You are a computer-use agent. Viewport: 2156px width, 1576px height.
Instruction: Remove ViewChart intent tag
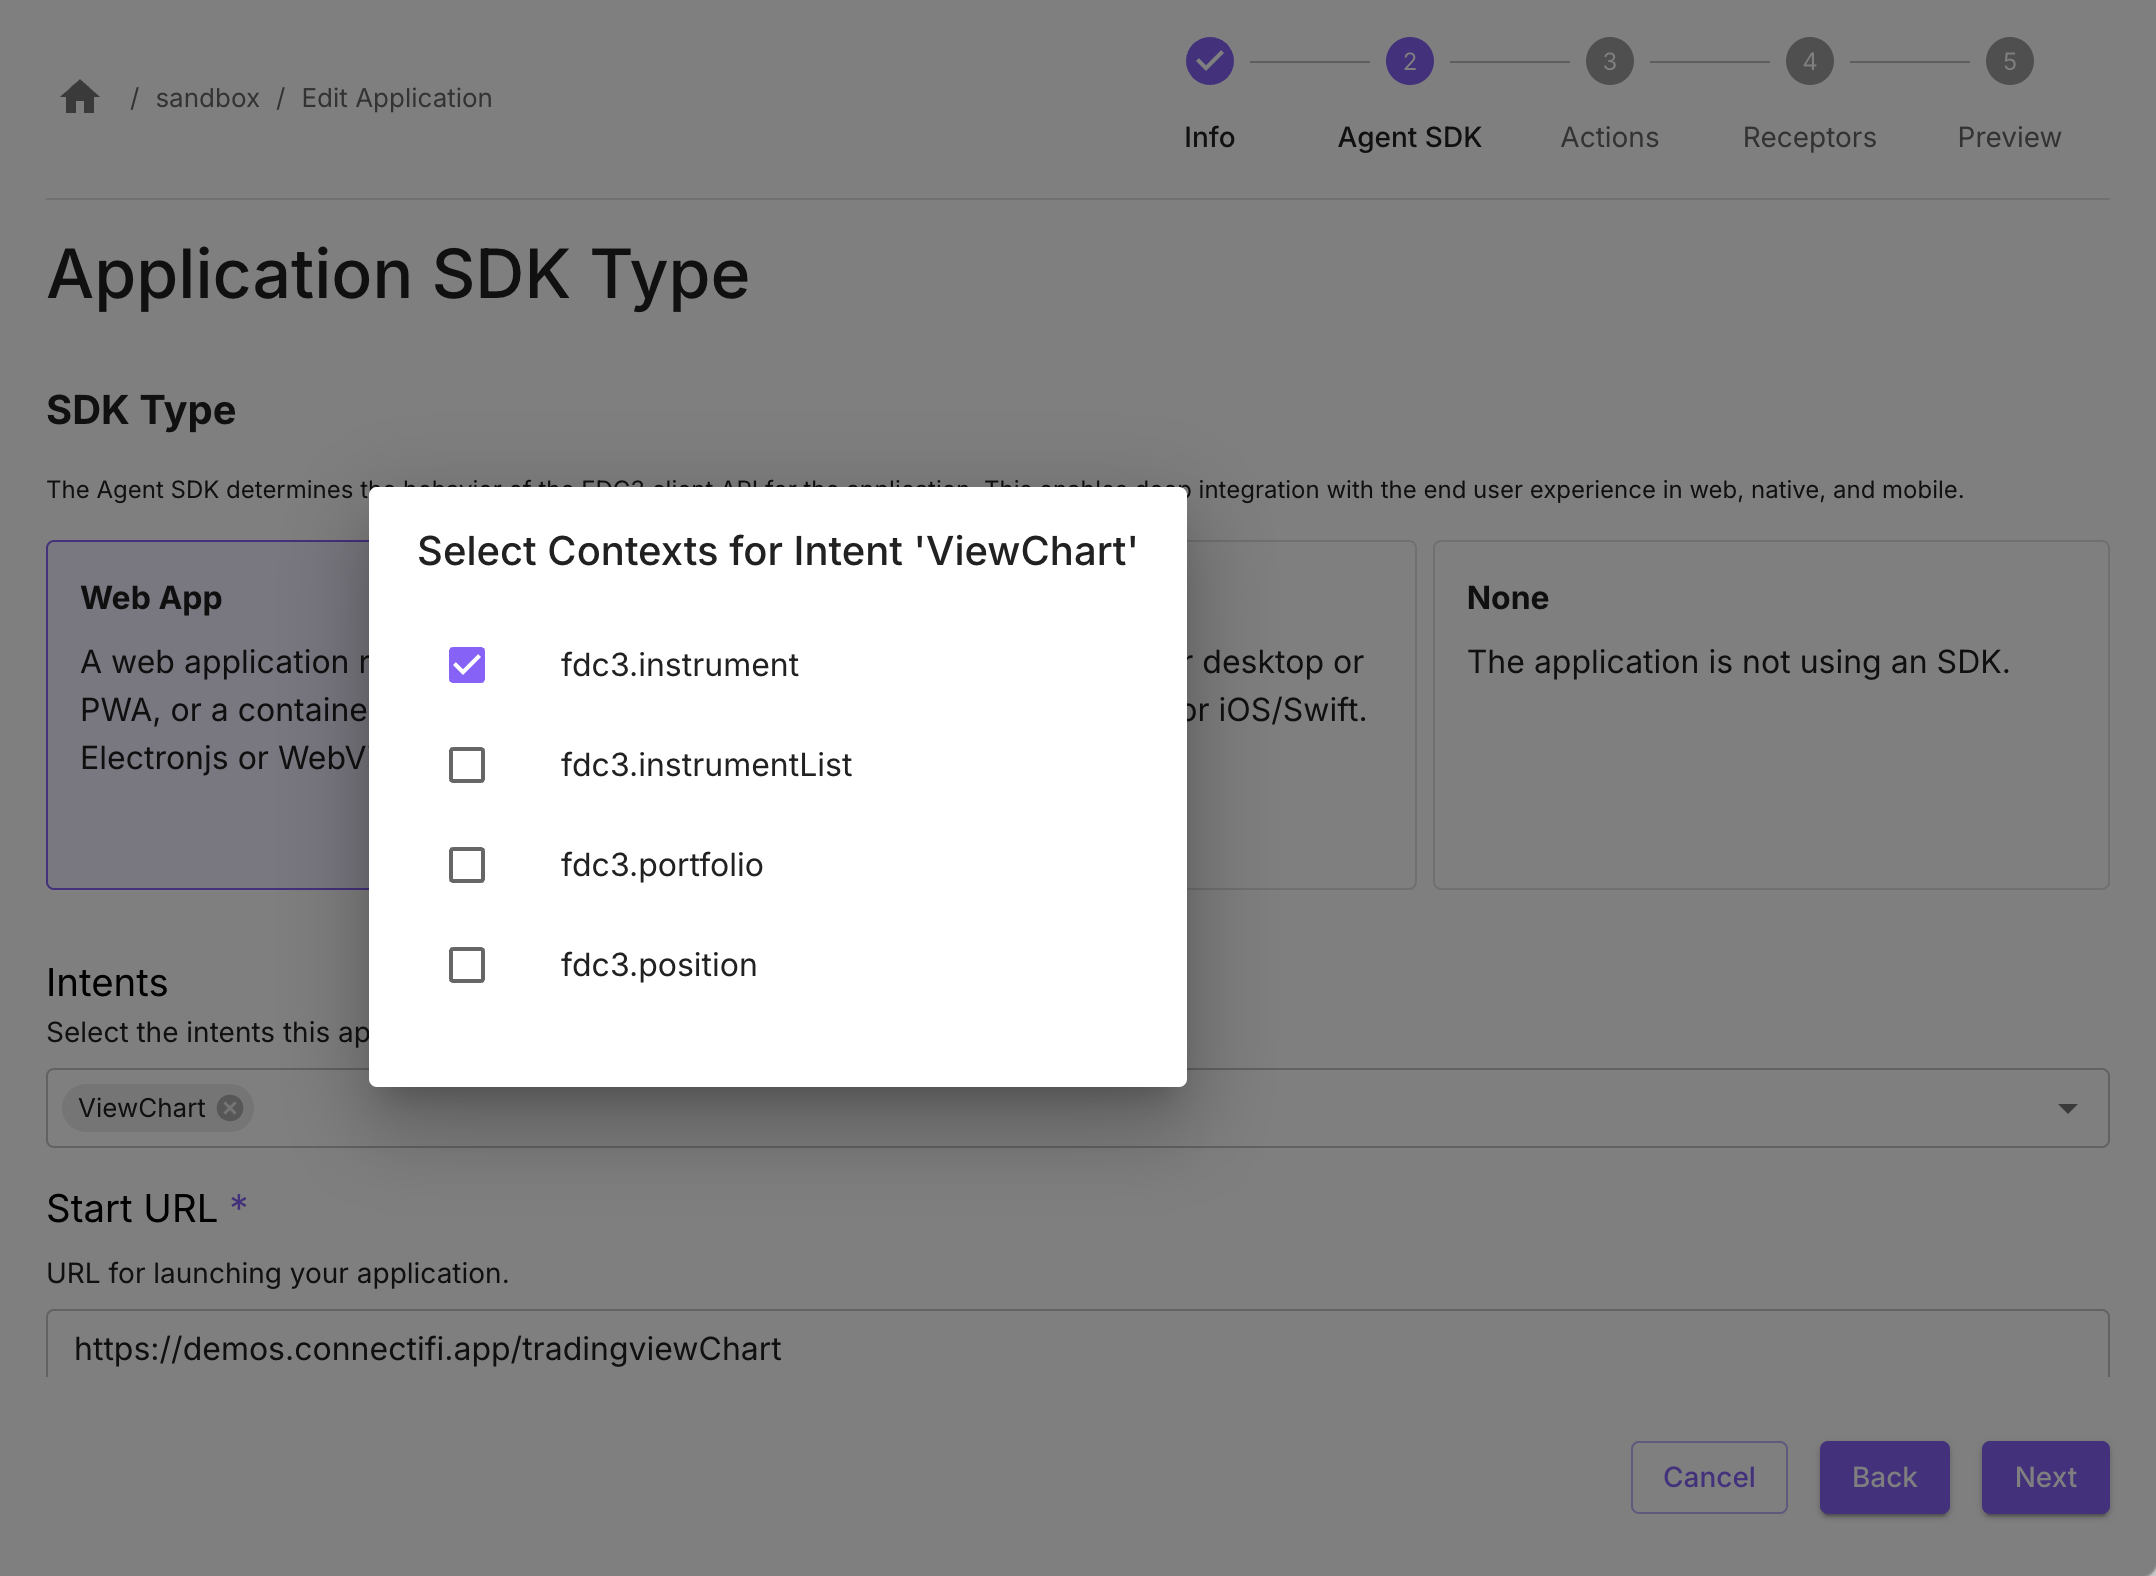[234, 1106]
